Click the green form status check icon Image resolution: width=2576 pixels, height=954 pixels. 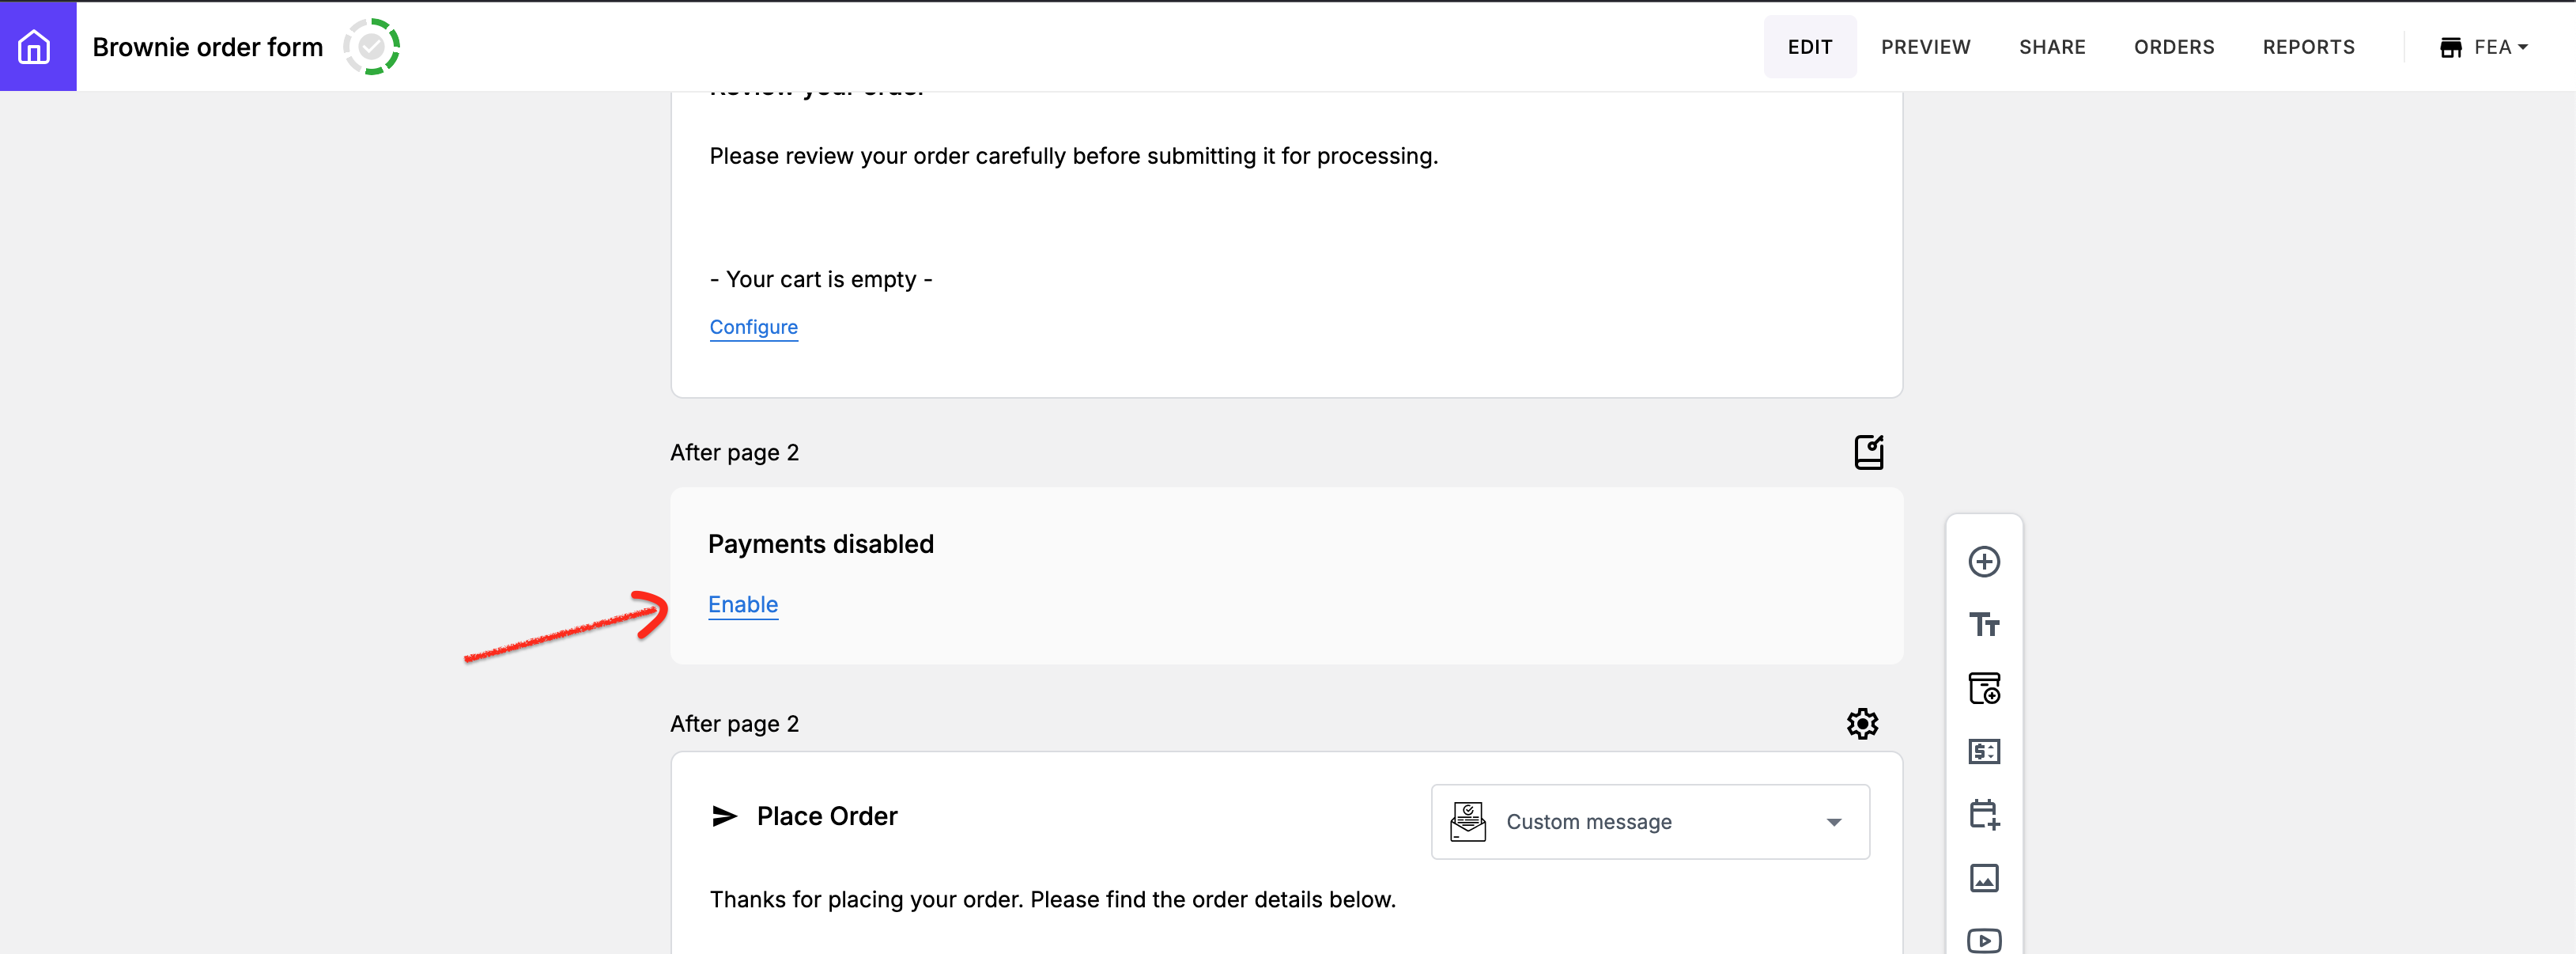coord(372,47)
